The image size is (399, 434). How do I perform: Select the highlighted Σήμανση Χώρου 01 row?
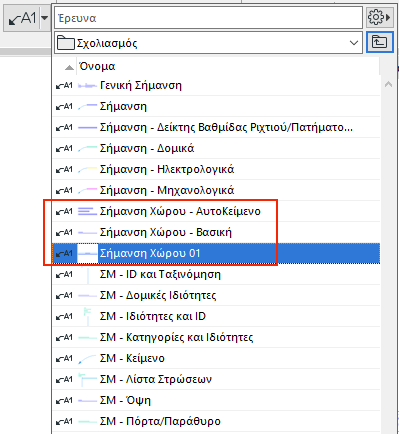216,253
